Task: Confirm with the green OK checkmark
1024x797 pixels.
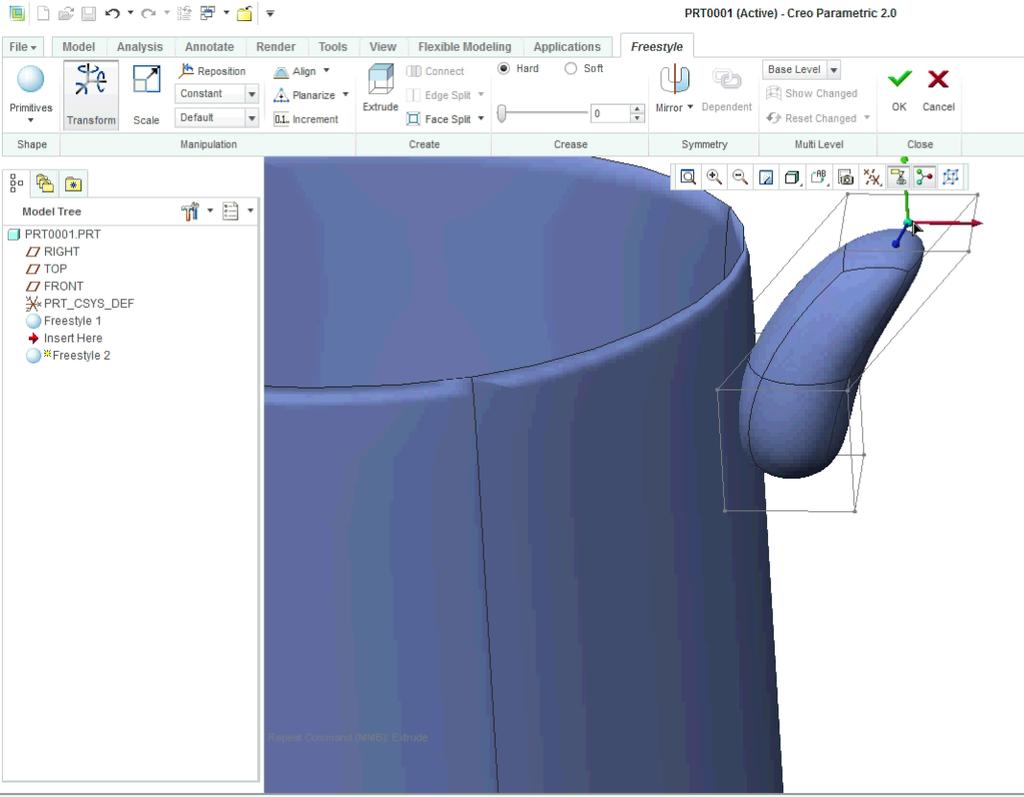Action: tap(899, 89)
